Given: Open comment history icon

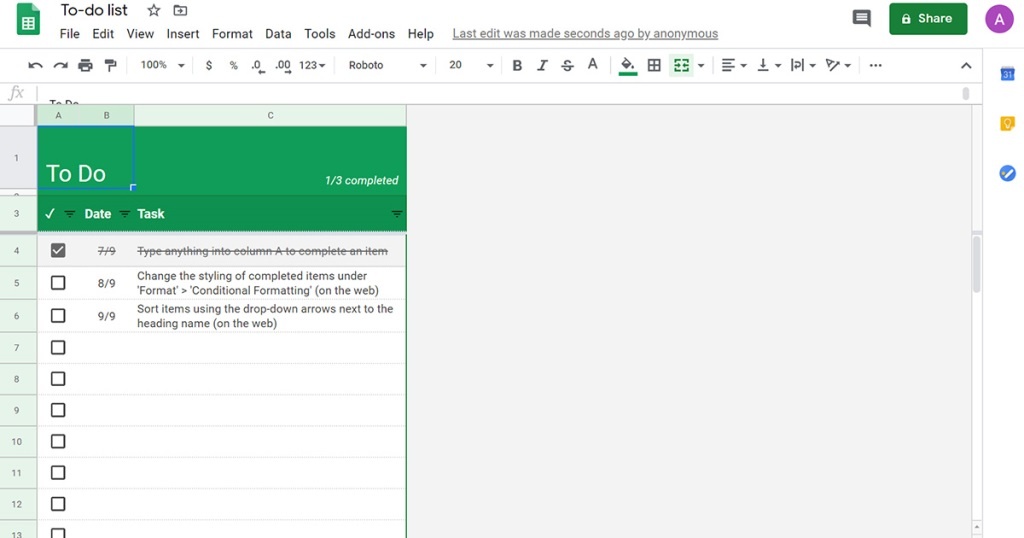Looking at the screenshot, I should click(860, 18).
